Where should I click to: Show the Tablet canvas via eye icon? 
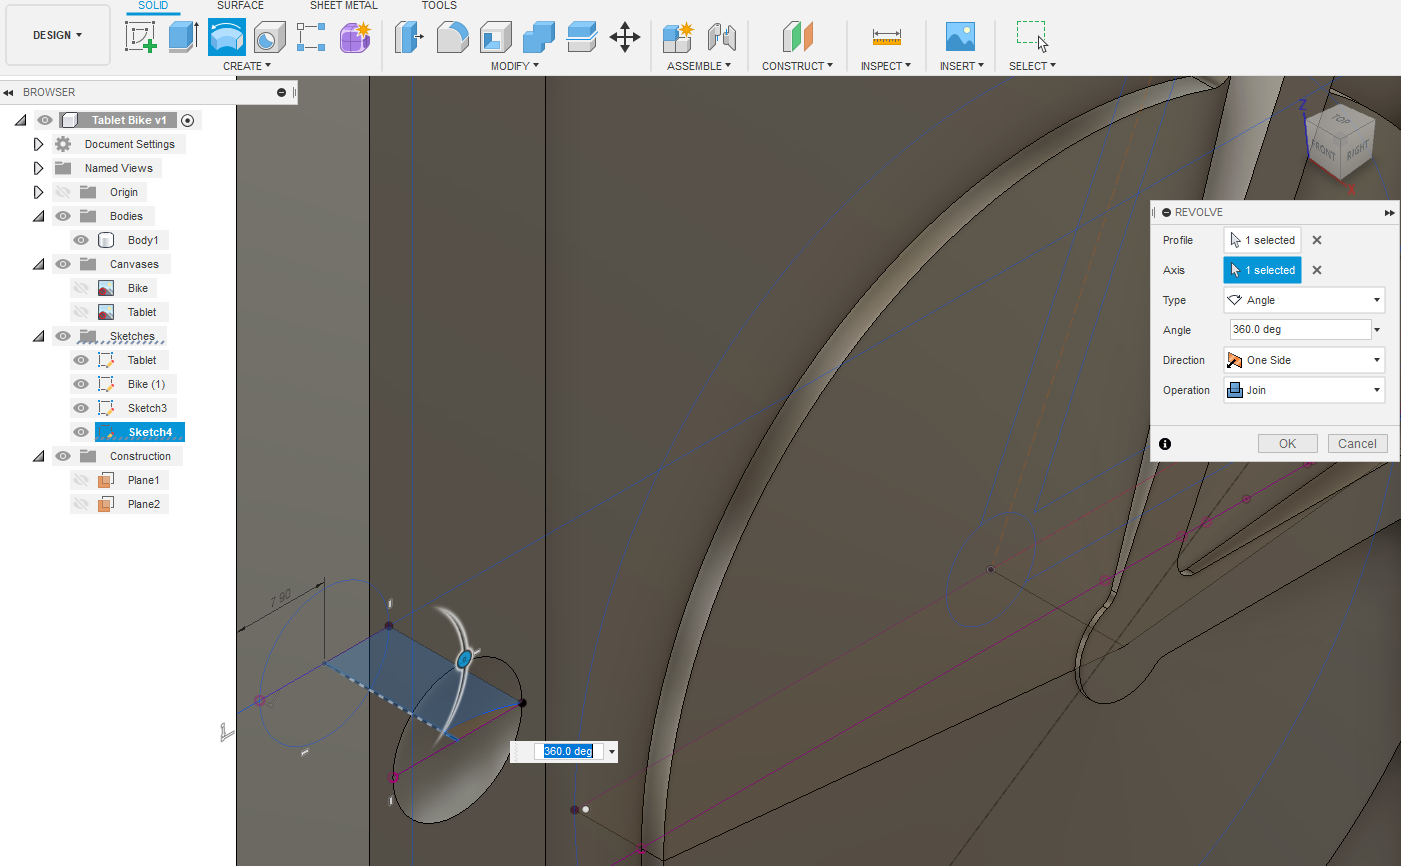tap(81, 312)
